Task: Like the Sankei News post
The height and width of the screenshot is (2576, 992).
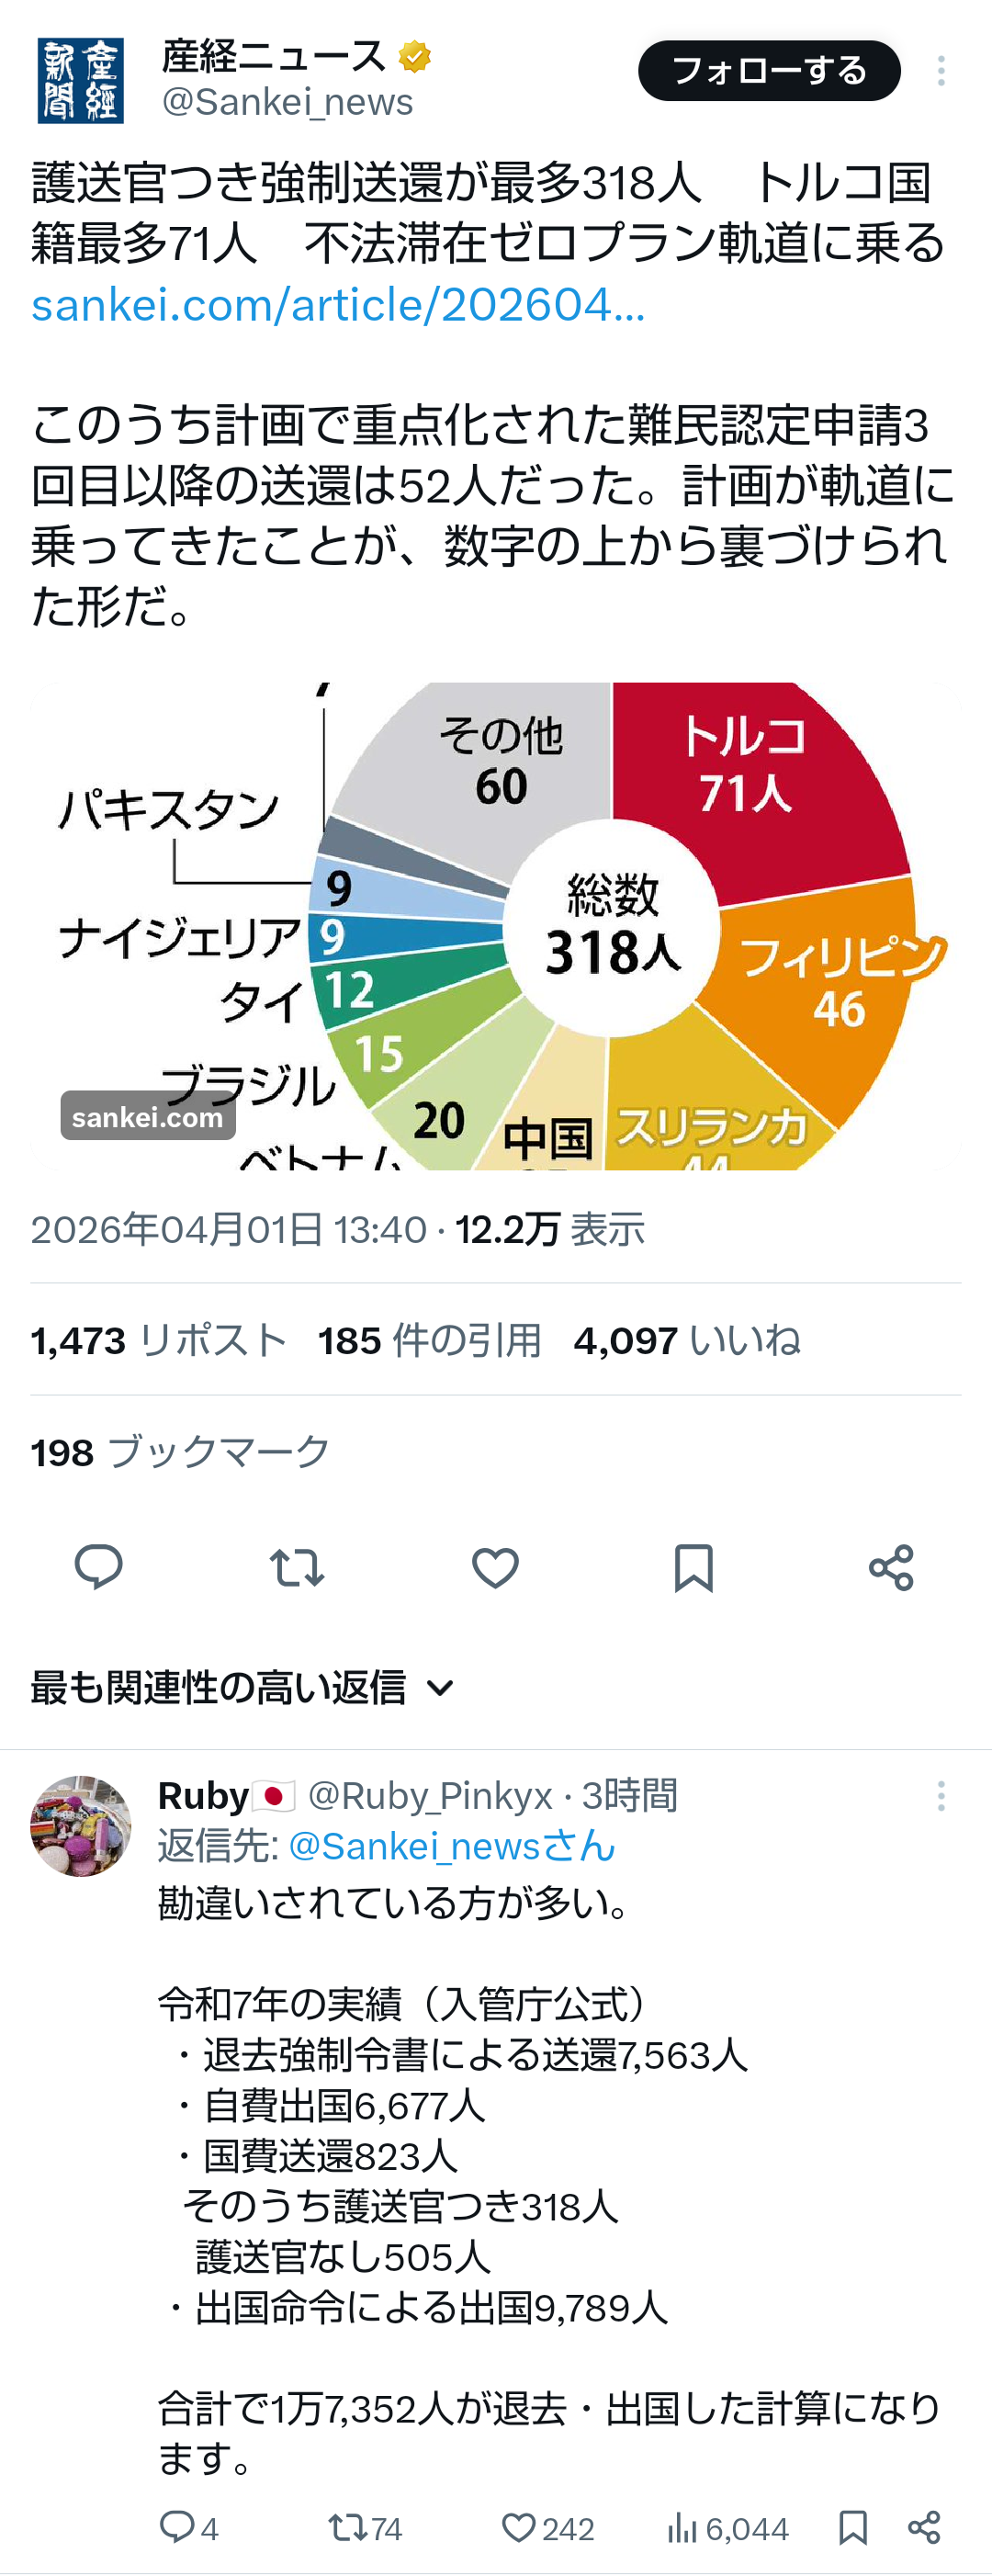Action: (x=495, y=1567)
